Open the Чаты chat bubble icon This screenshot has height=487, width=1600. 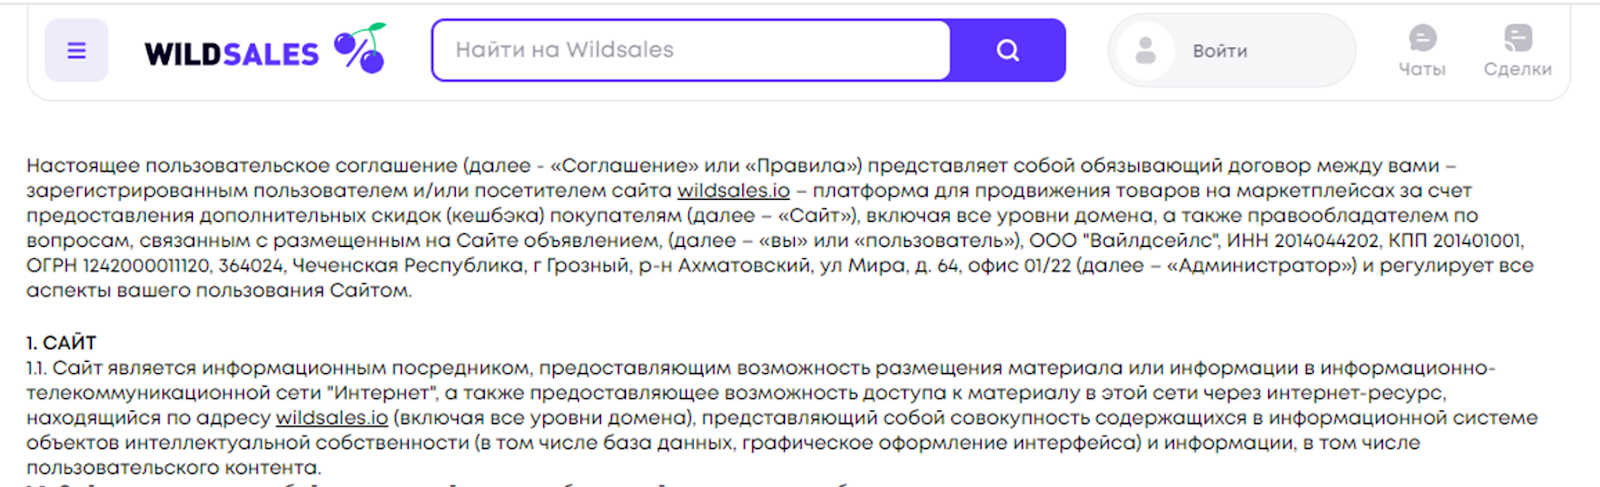pos(1422,38)
